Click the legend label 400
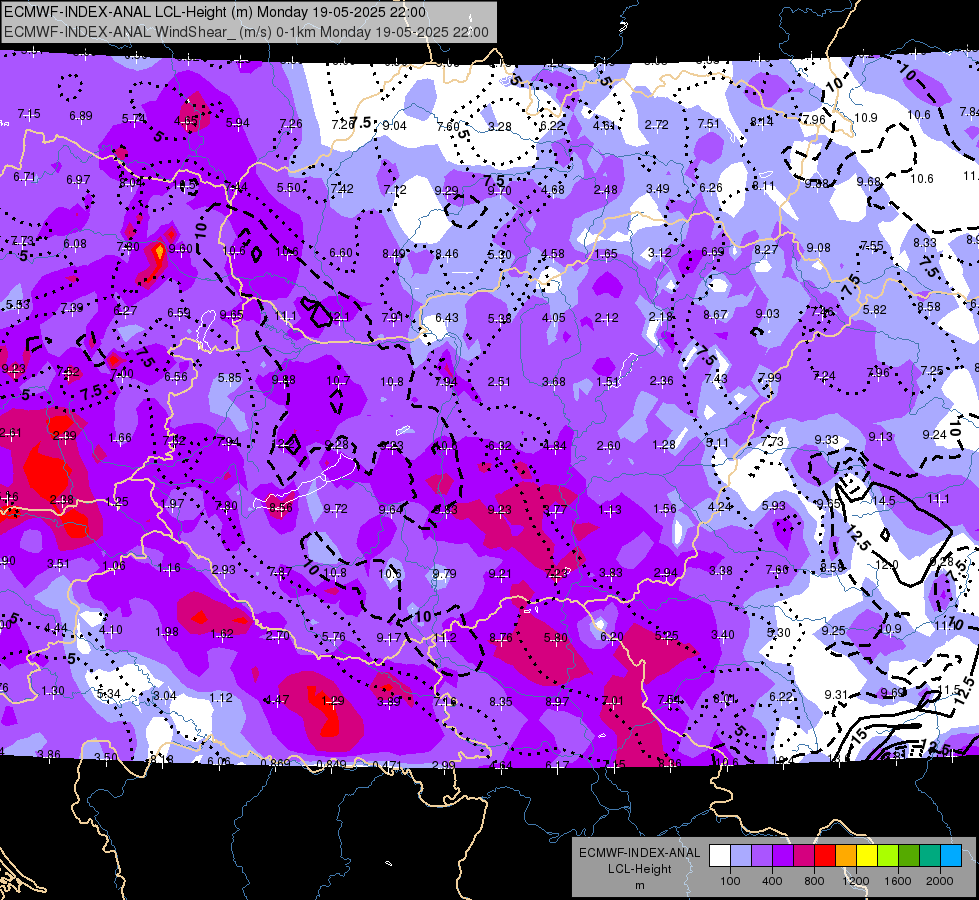This screenshot has height=900, width=979. [x=772, y=881]
